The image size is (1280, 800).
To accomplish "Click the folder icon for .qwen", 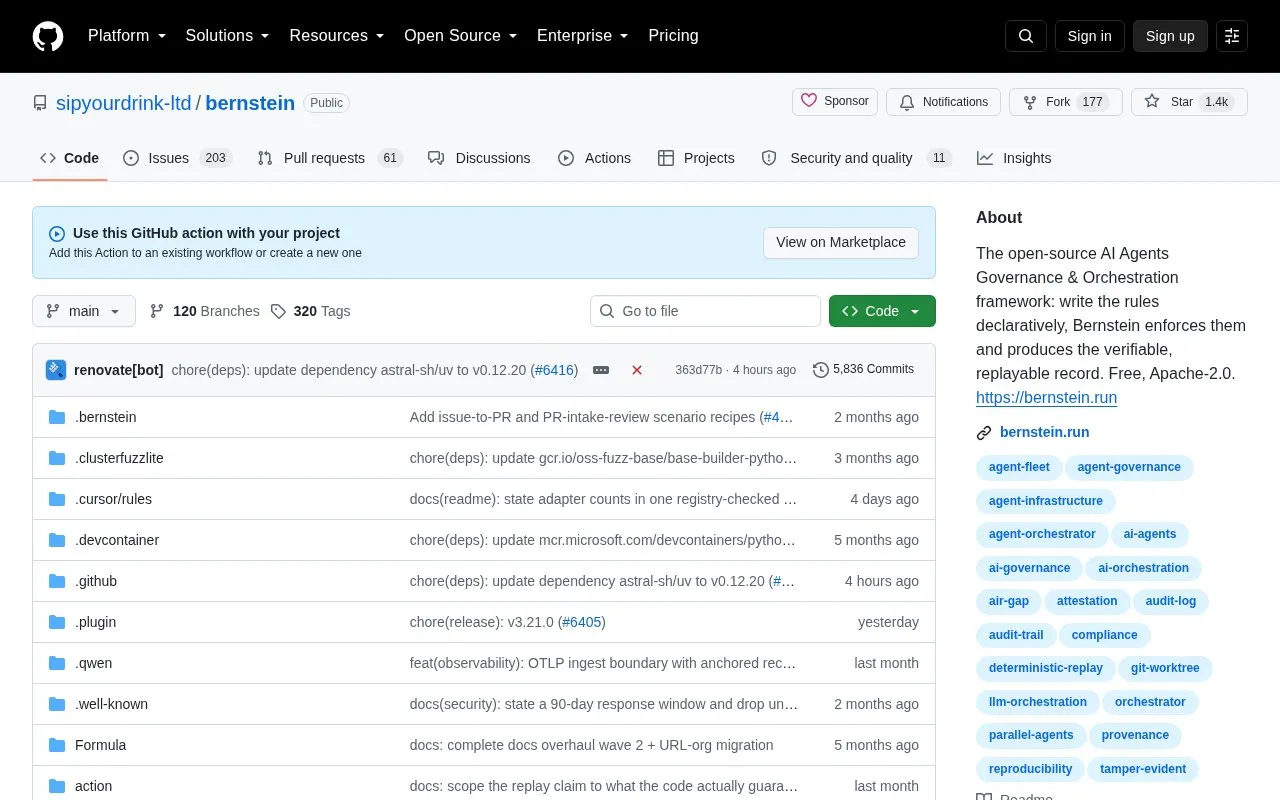I will [57, 663].
